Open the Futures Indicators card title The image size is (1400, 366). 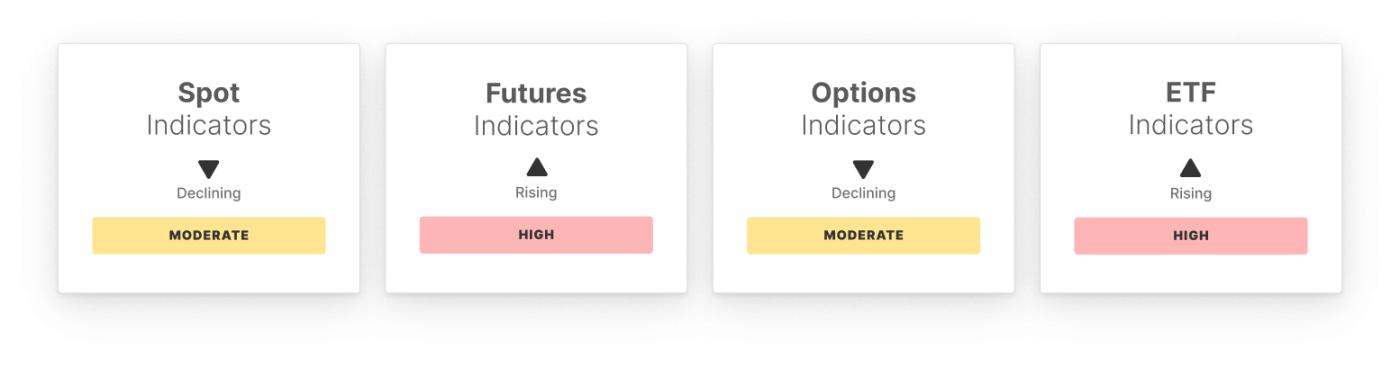(536, 109)
